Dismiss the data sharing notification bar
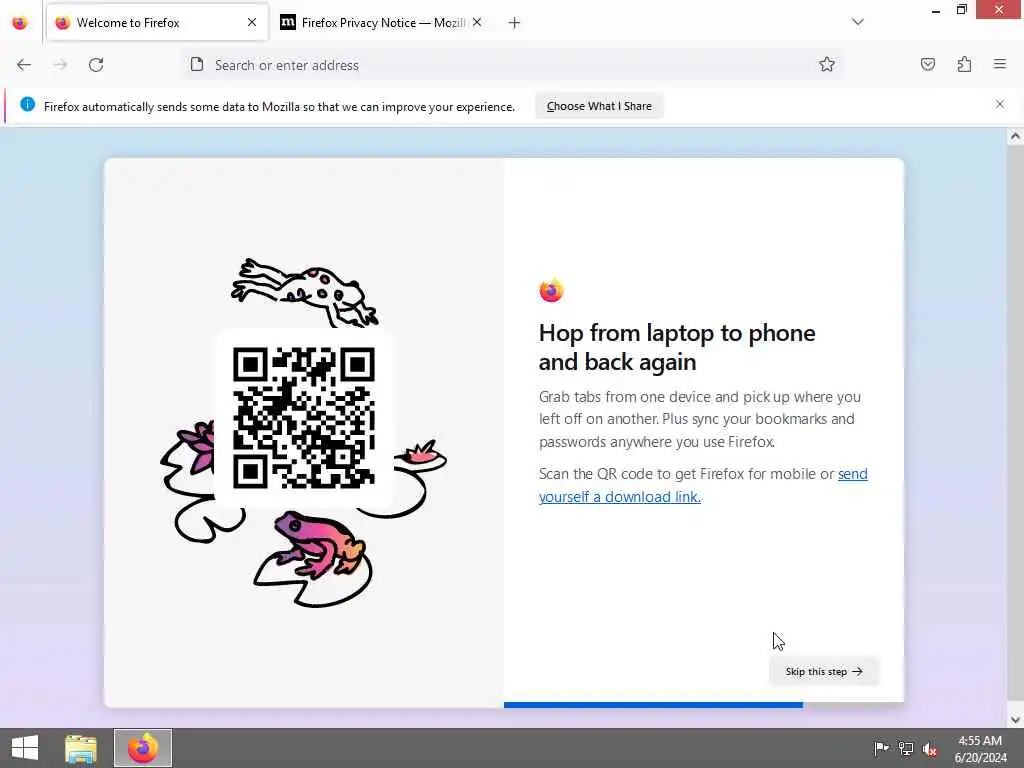The image size is (1024, 768). (1000, 104)
